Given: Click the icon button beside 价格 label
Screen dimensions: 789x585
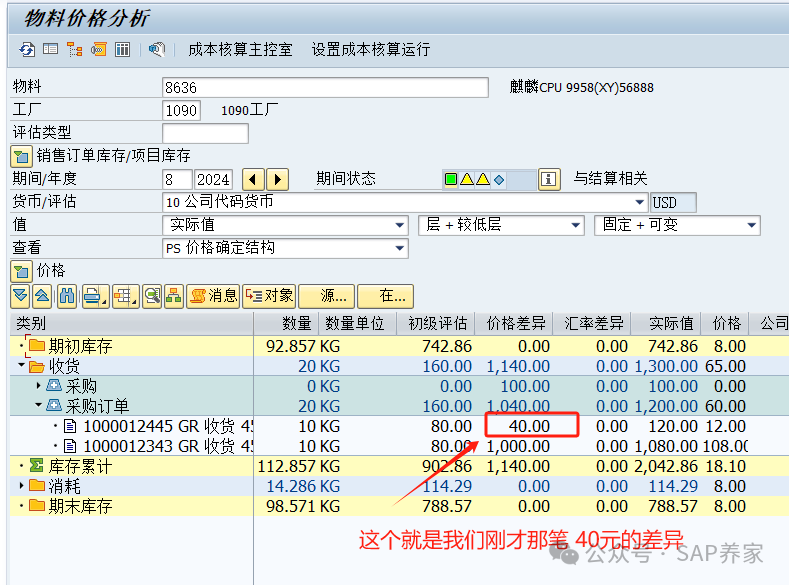Looking at the screenshot, I should pos(21,271).
